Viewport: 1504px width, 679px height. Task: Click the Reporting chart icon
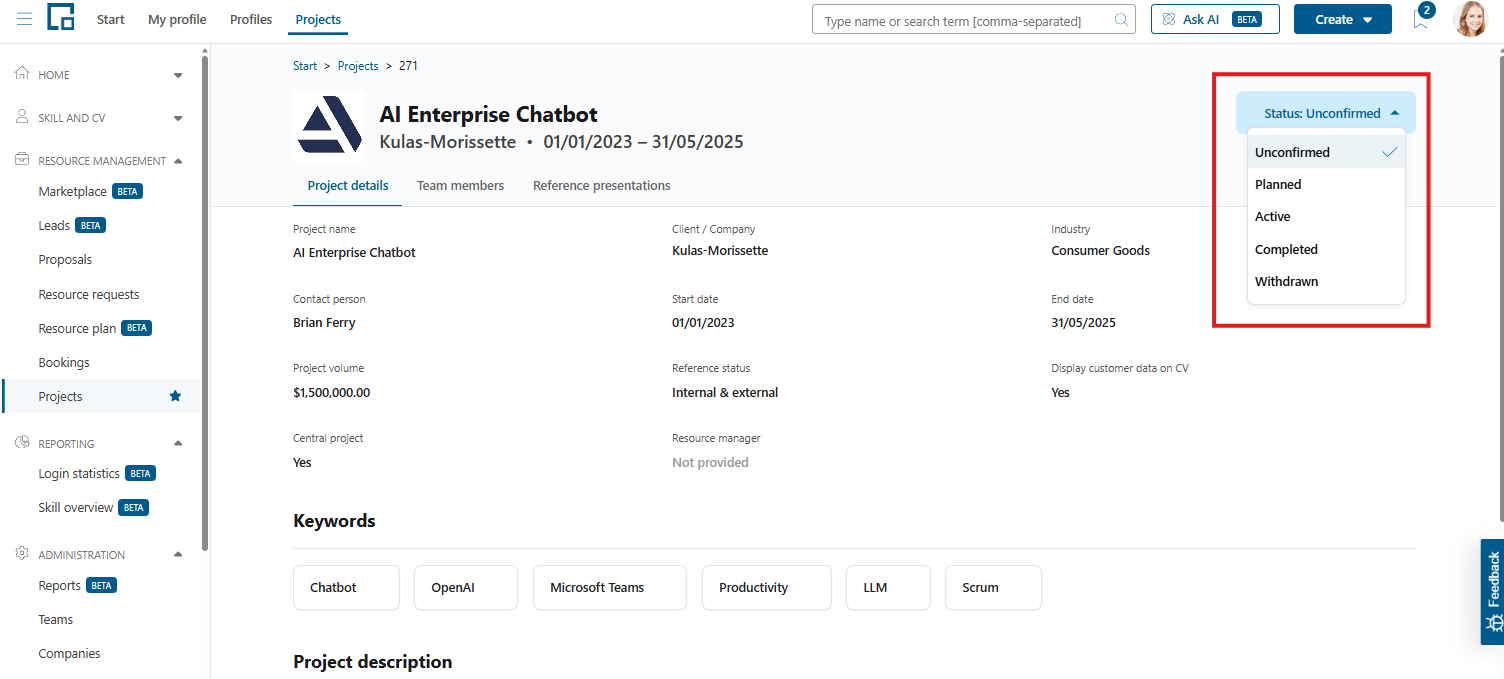tap(22, 443)
